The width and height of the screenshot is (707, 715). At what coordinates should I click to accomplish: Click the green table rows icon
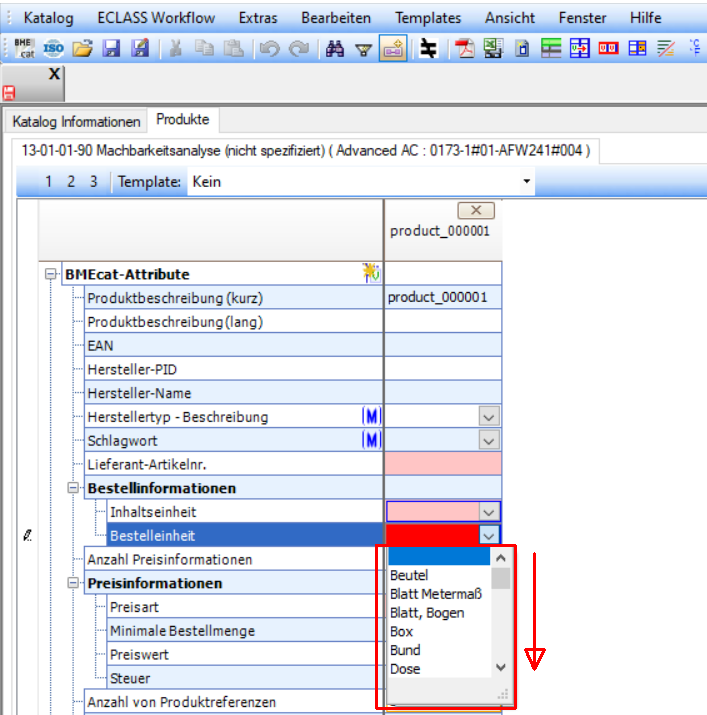coord(551,48)
